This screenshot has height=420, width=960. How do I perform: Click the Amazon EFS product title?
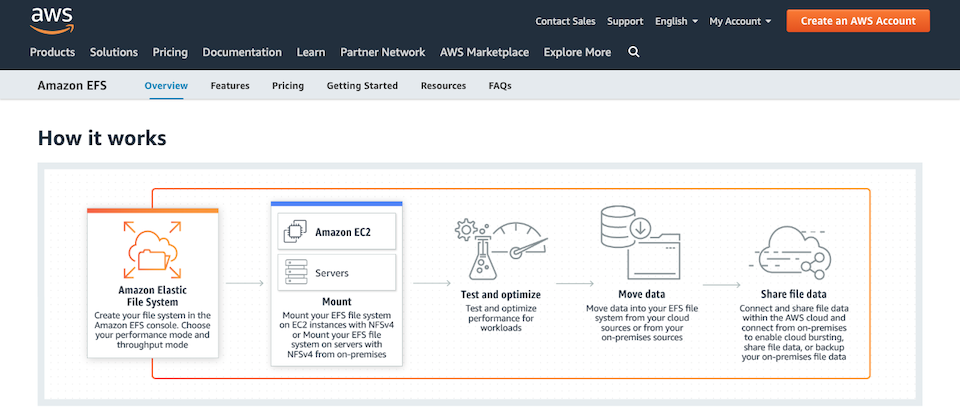click(x=72, y=86)
